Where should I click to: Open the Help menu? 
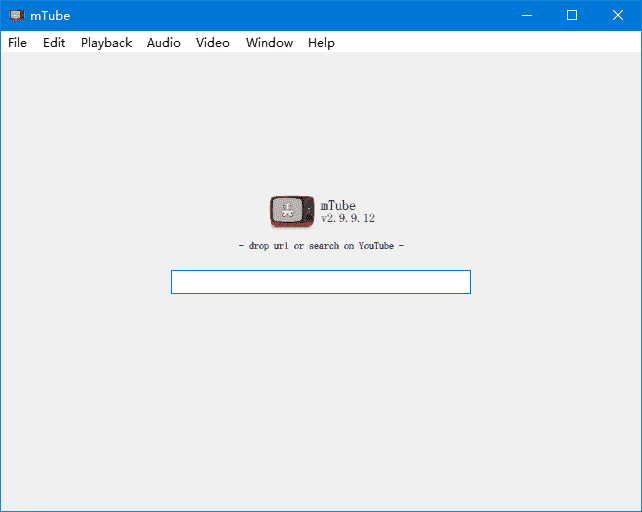click(x=321, y=43)
